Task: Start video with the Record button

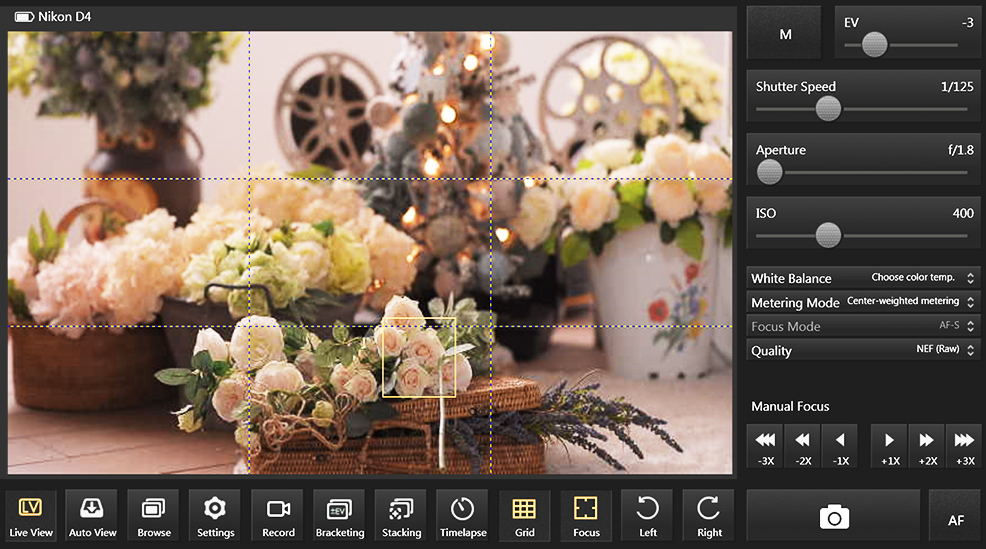Action: 277,516
